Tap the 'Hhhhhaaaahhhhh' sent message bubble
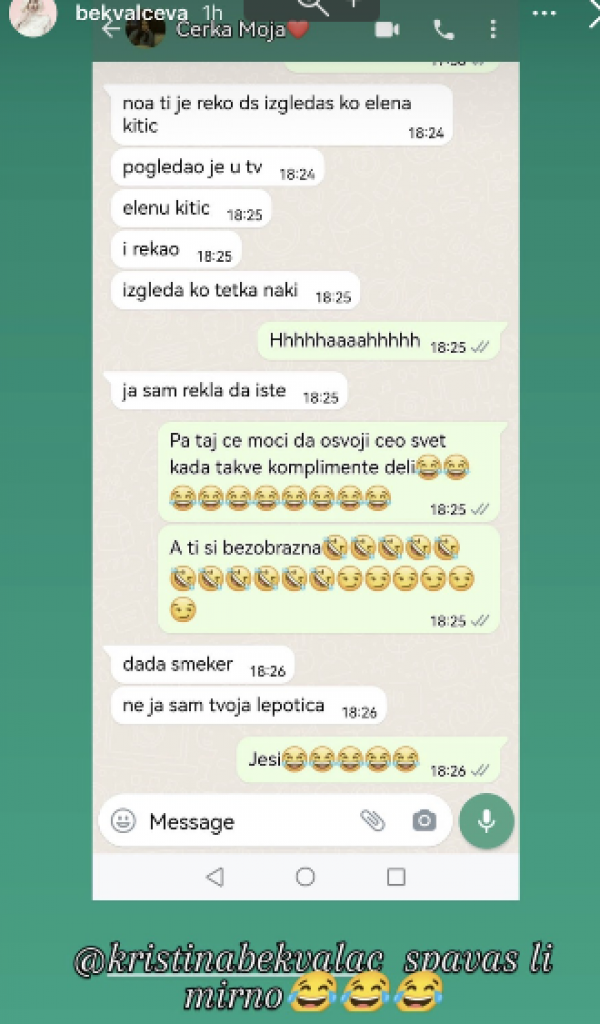600x1024 pixels. click(x=379, y=341)
